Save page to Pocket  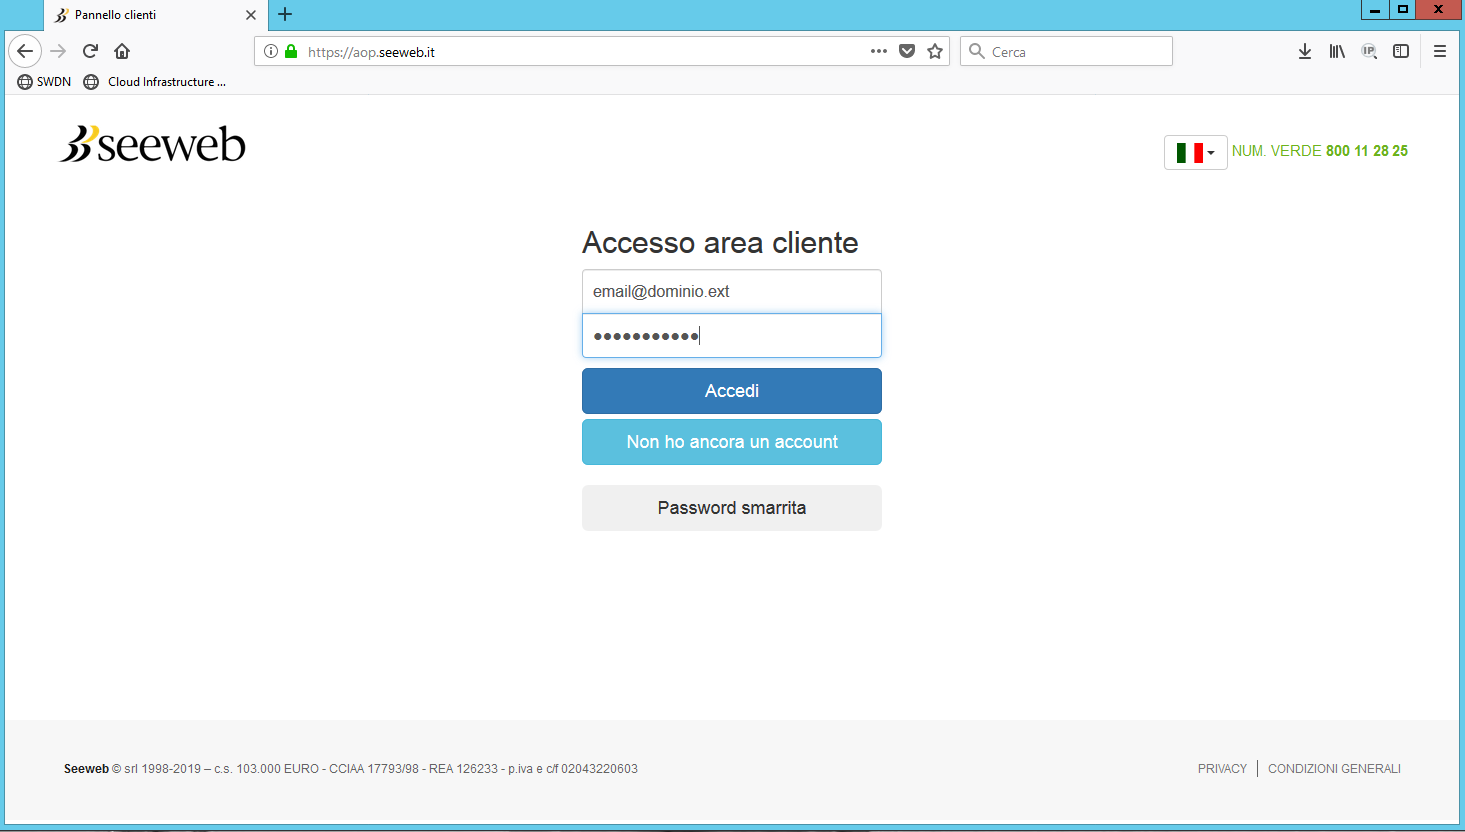click(x=907, y=51)
